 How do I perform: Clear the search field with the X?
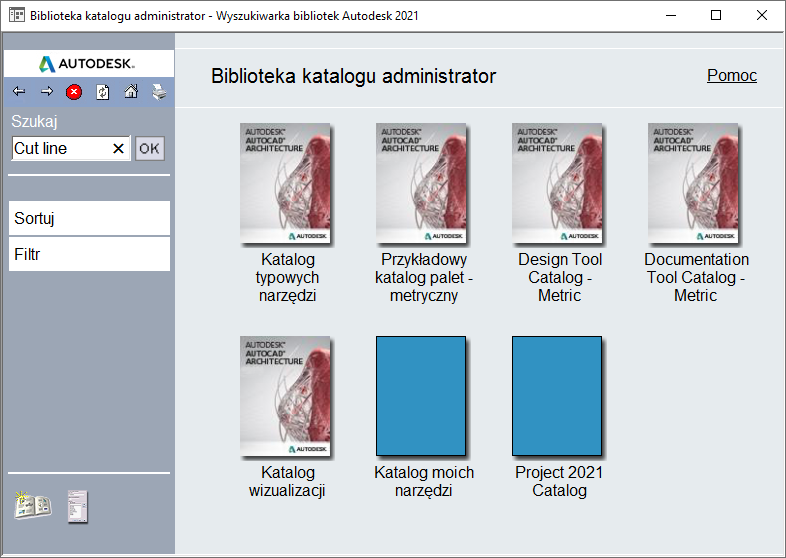coord(118,148)
